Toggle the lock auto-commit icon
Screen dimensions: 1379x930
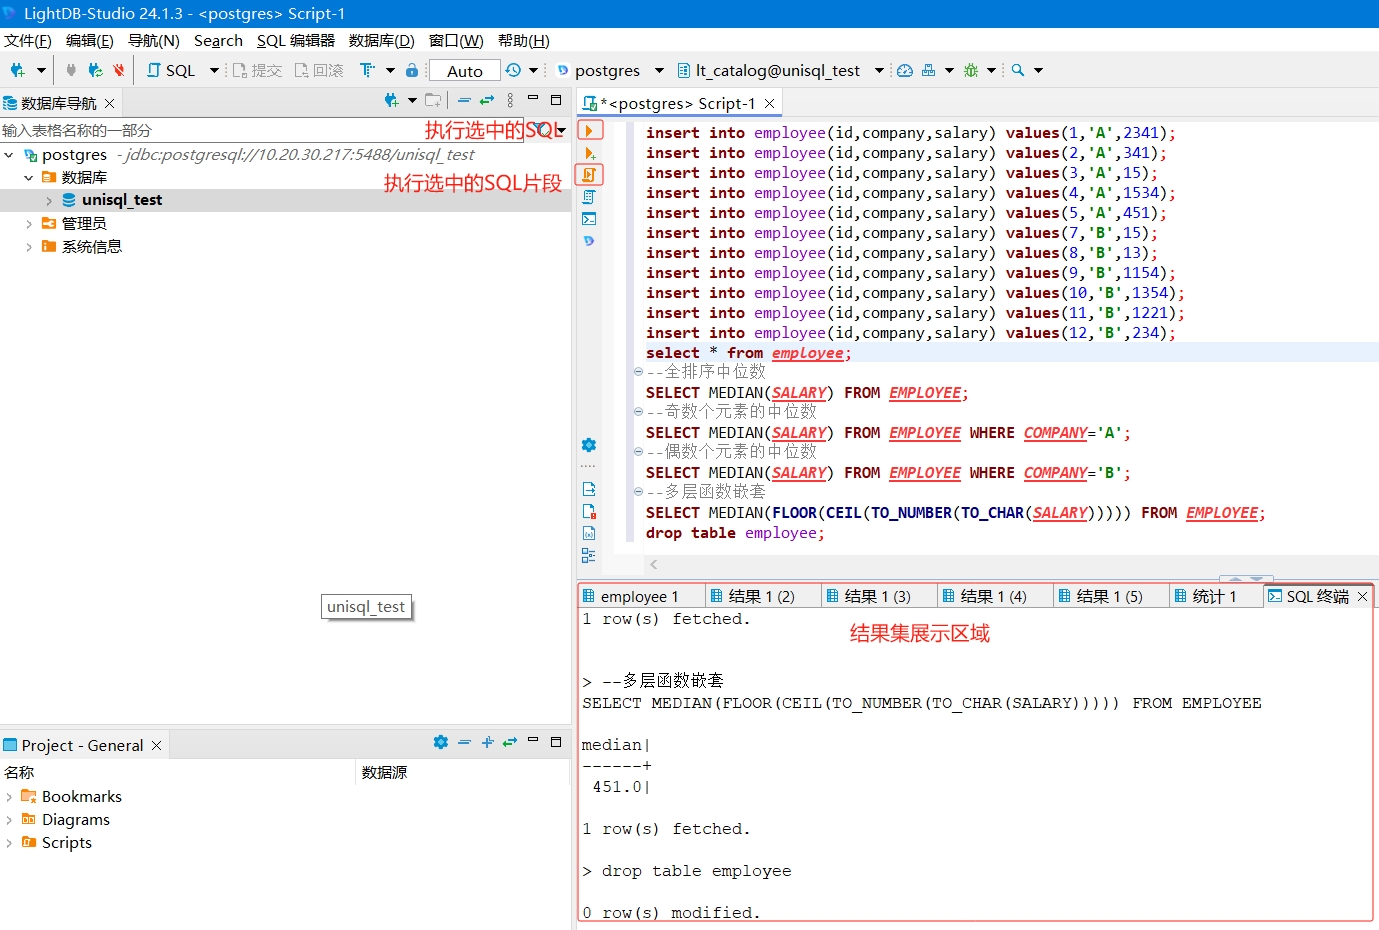(412, 70)
